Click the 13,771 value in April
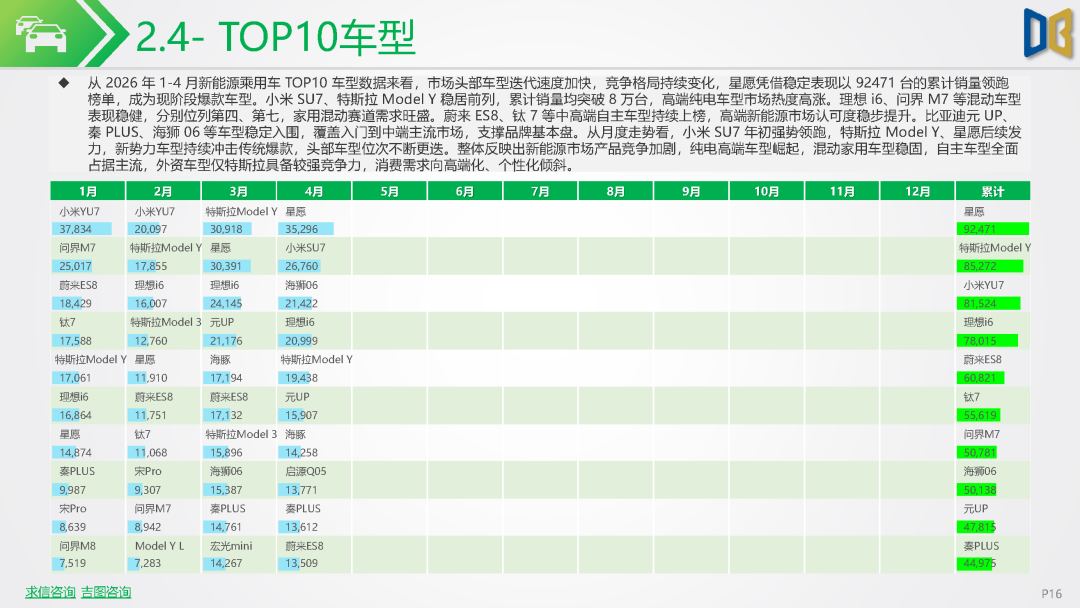The height and width of the screenshot is (608, 1080). (302, 490)
